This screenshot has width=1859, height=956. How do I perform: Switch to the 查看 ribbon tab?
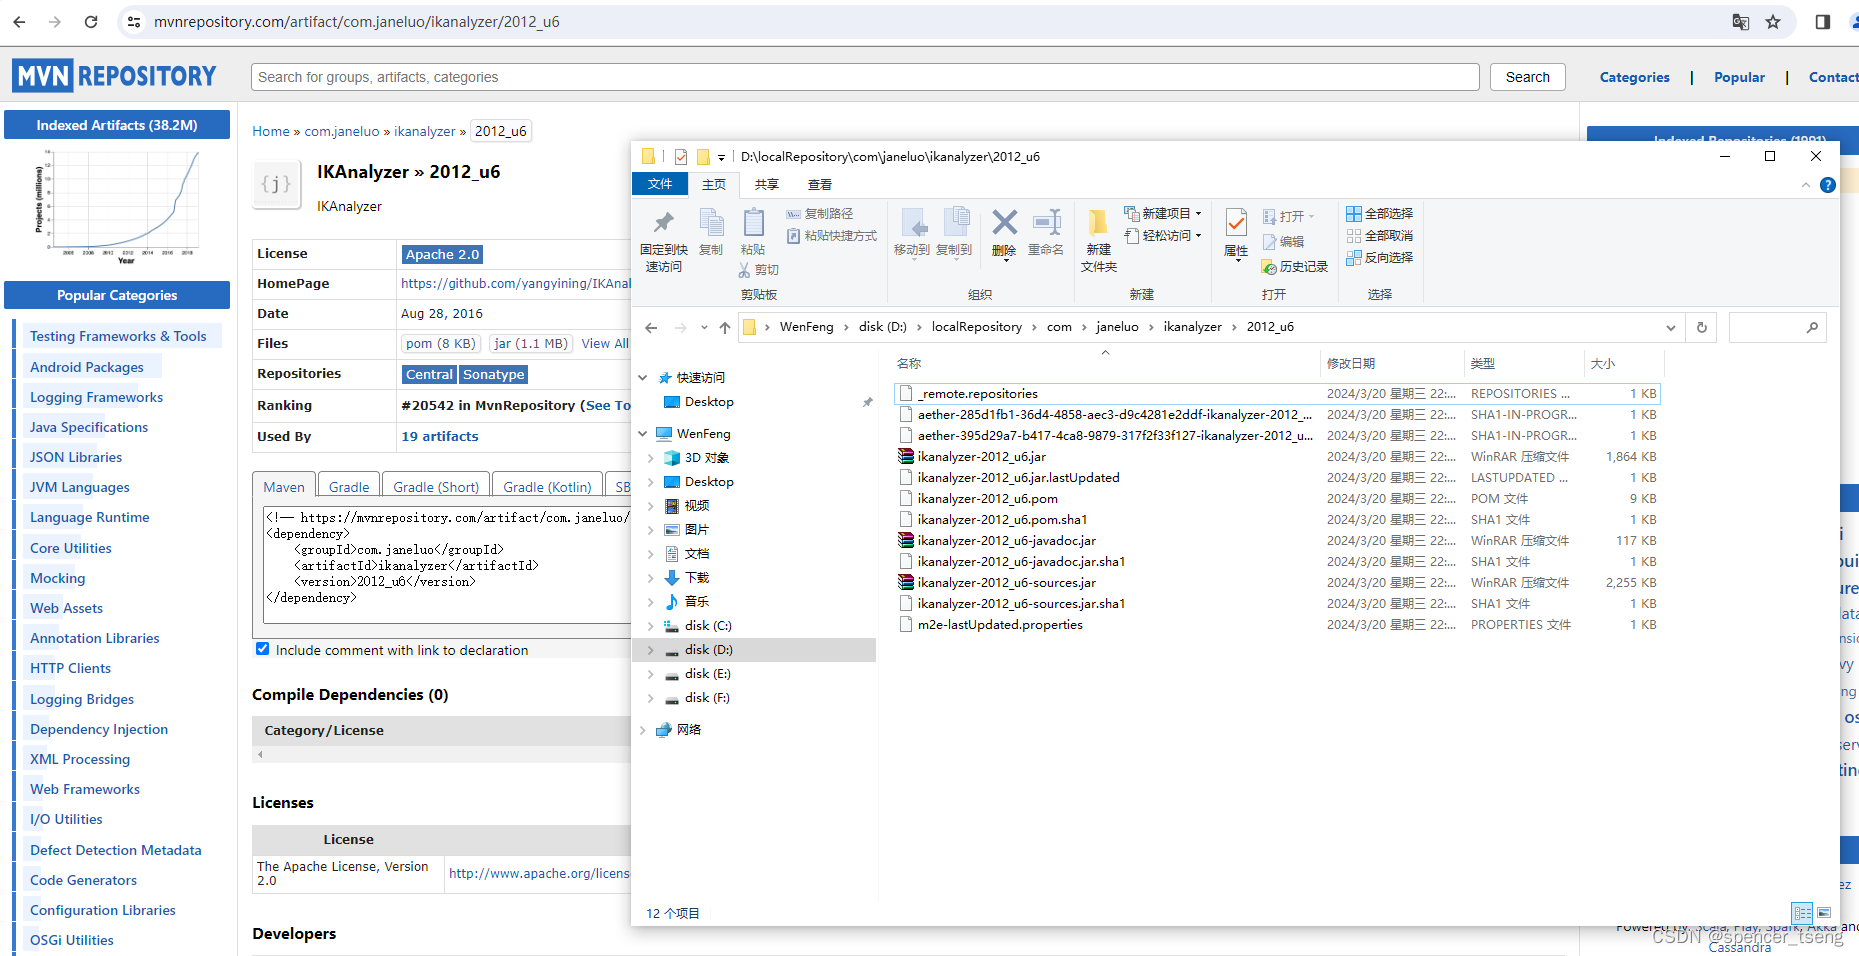(x=819, y=184)
